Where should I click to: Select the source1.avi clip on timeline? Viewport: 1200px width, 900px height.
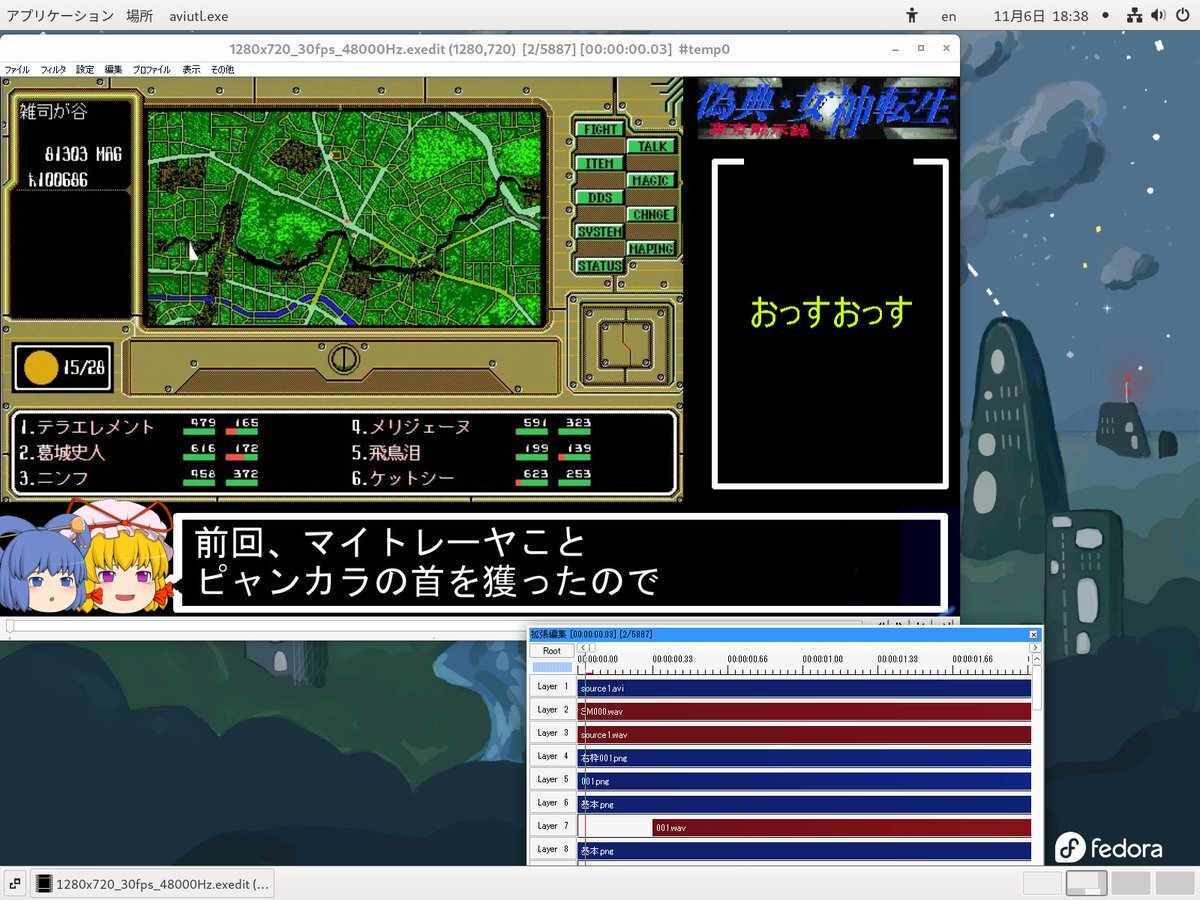(x=800, y=688)
